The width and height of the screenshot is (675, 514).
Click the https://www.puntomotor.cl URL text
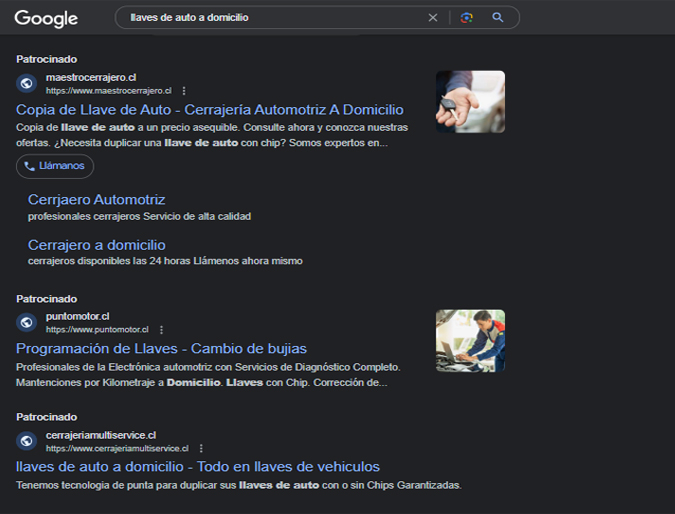coord(97,330)
